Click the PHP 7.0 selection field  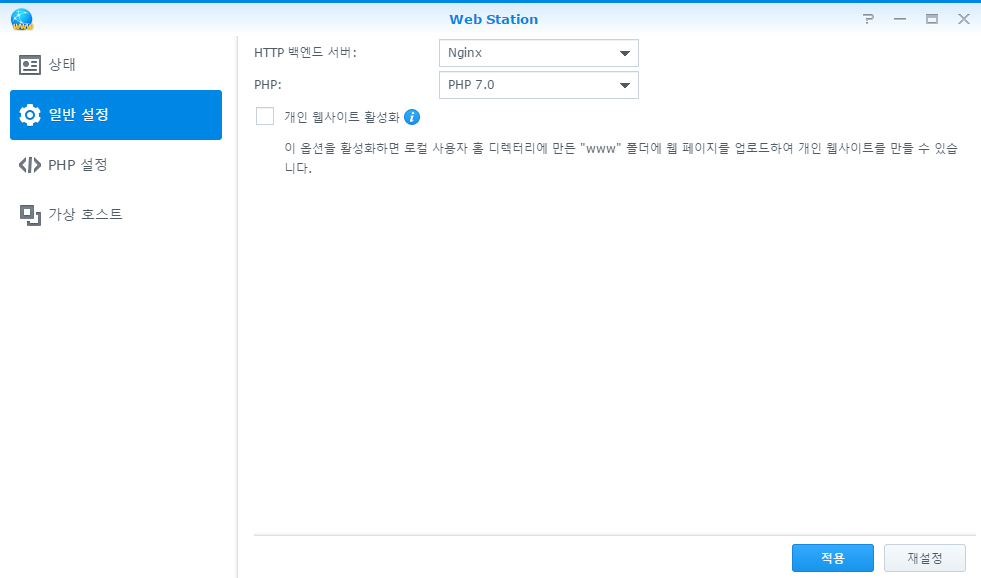click(525, 85)
